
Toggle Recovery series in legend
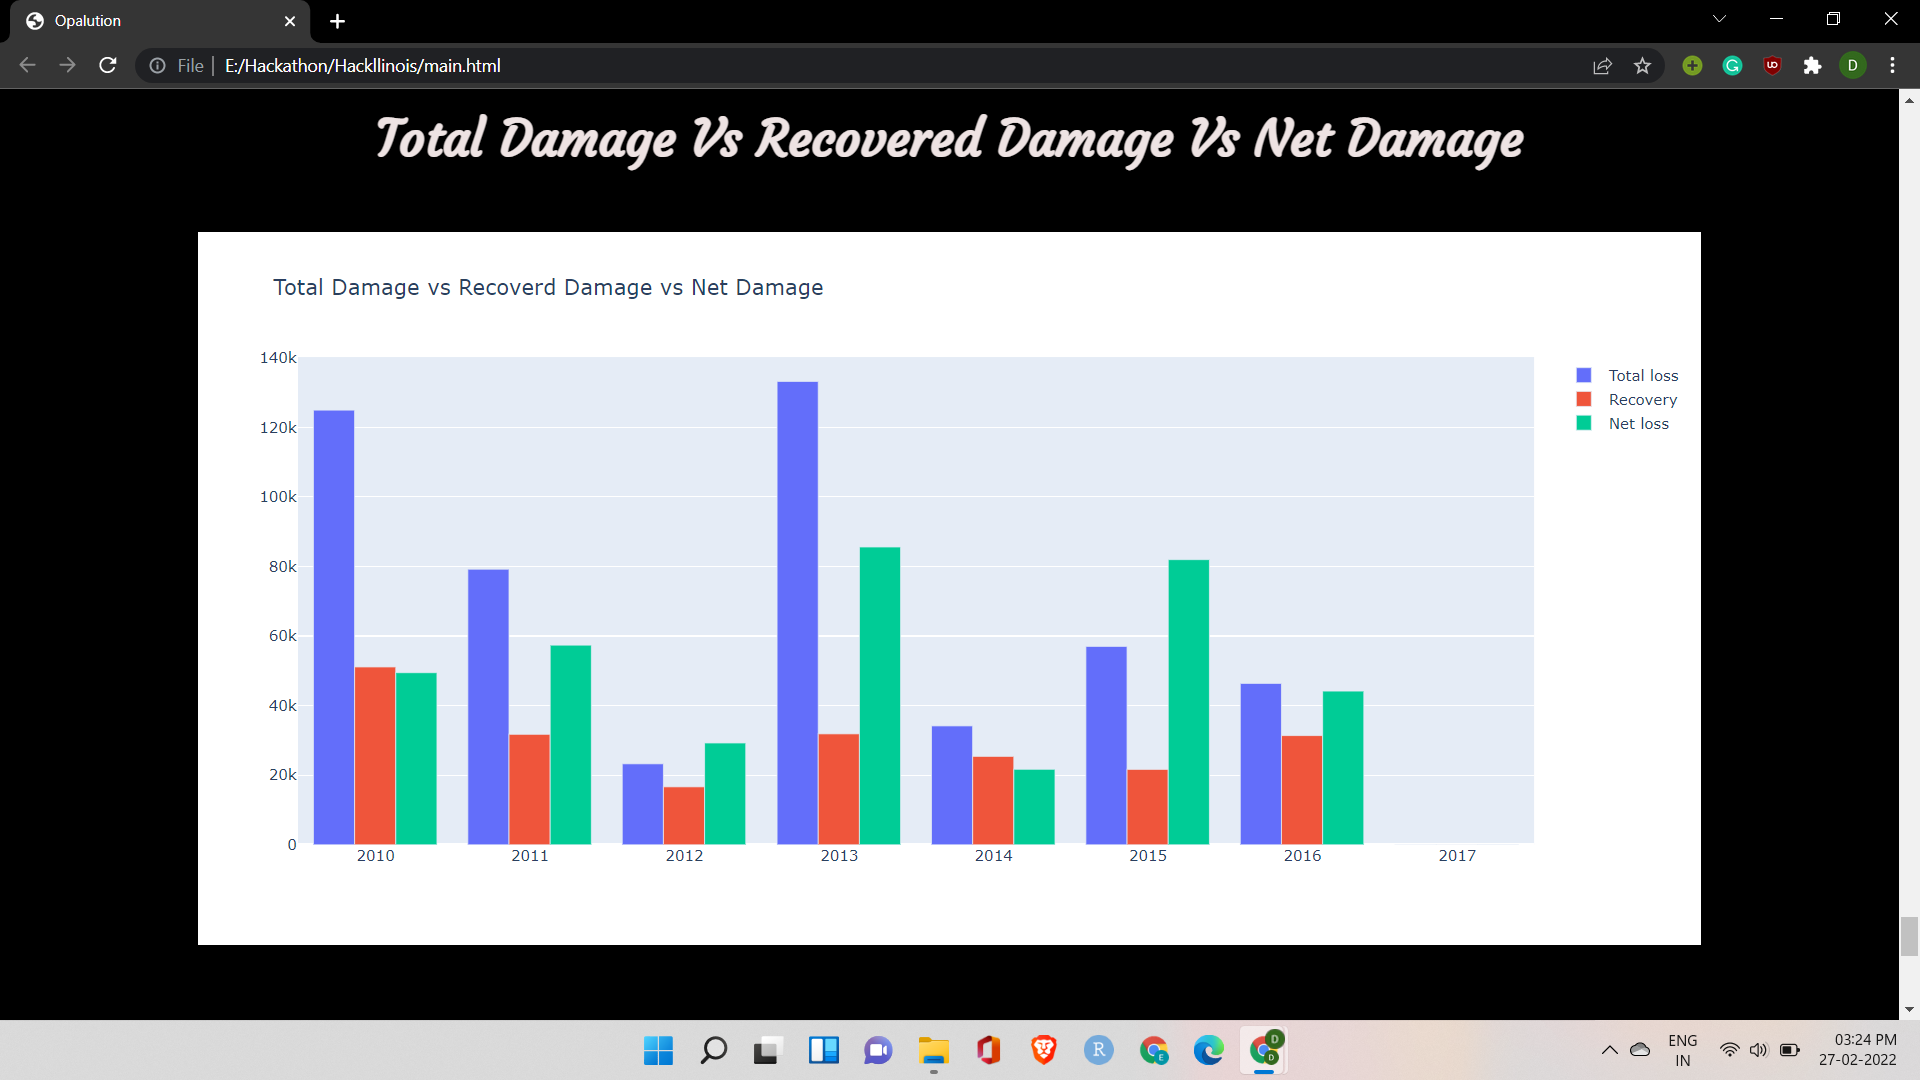click(1642, 400)
